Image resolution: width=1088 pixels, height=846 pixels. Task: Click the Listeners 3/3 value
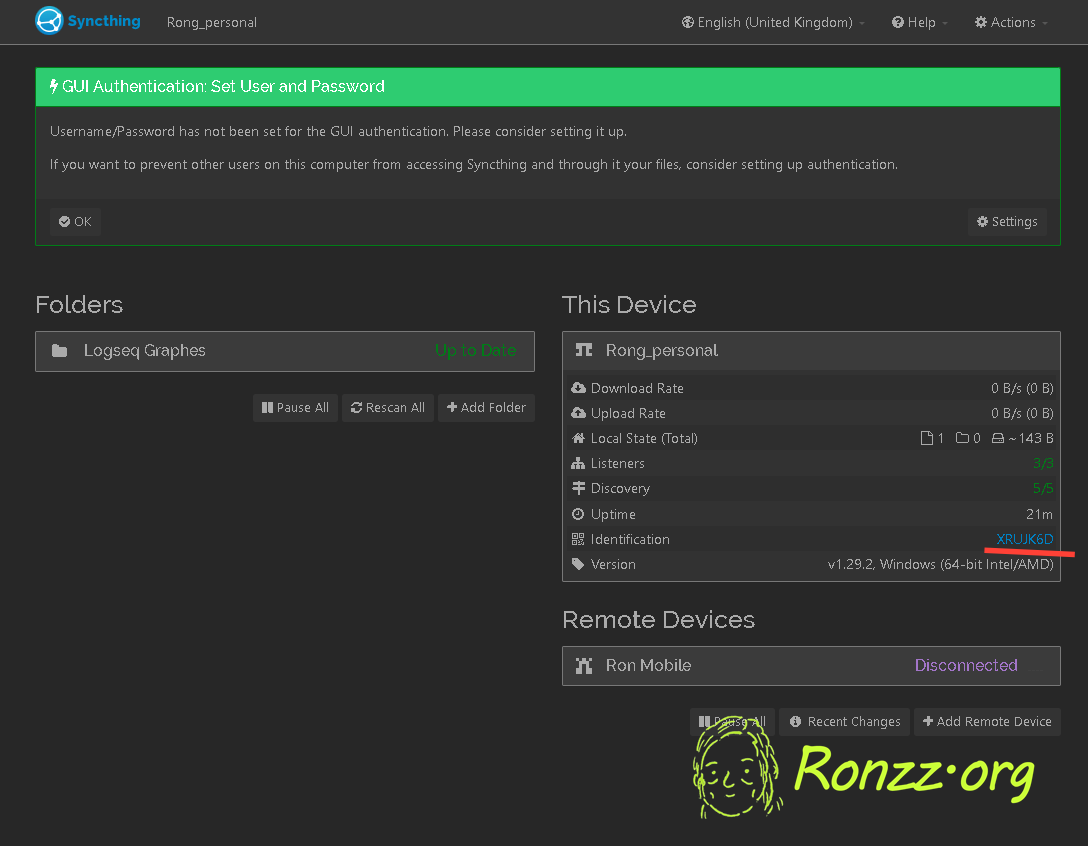point(1043,463)
